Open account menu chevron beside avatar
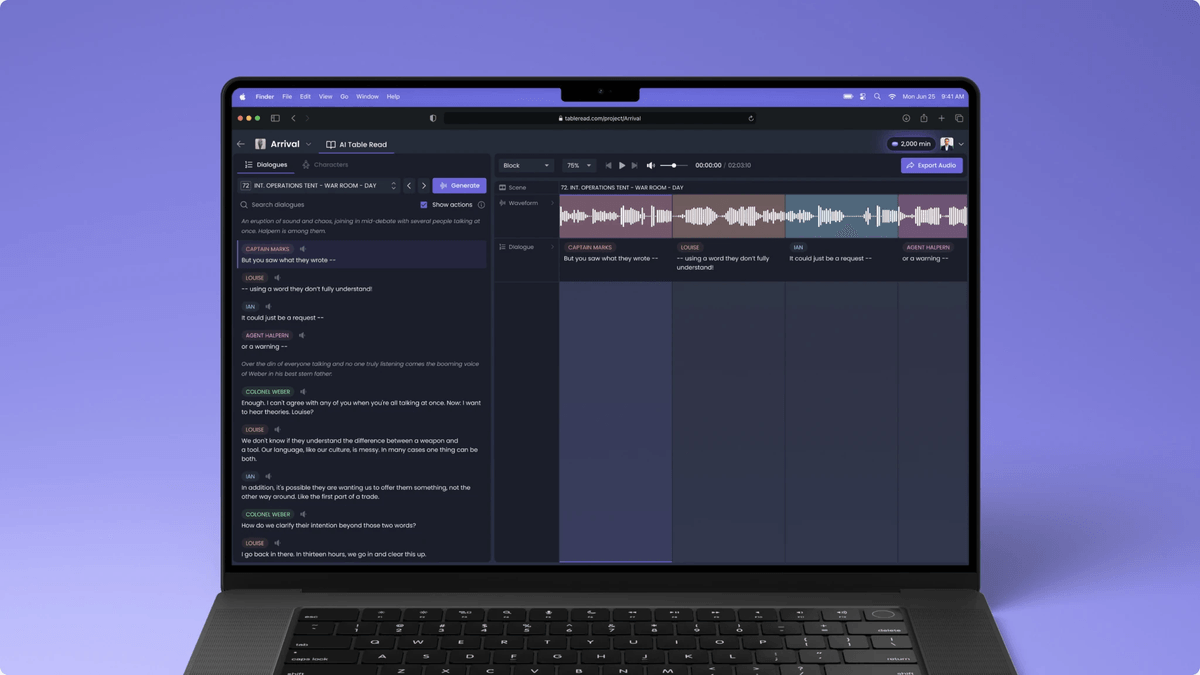Screen dimensions: 1200x675 coord(961,144)
